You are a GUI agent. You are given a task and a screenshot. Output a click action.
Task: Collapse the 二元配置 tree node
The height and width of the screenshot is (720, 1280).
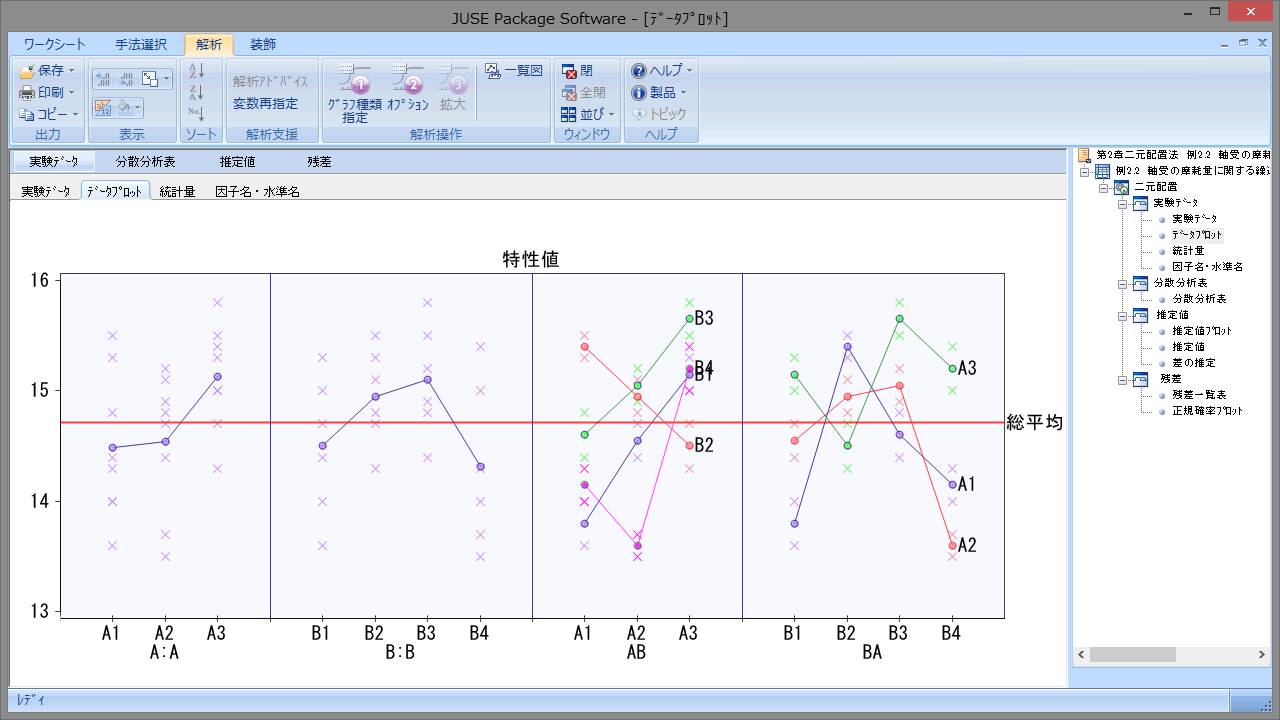coord(1104,188)
